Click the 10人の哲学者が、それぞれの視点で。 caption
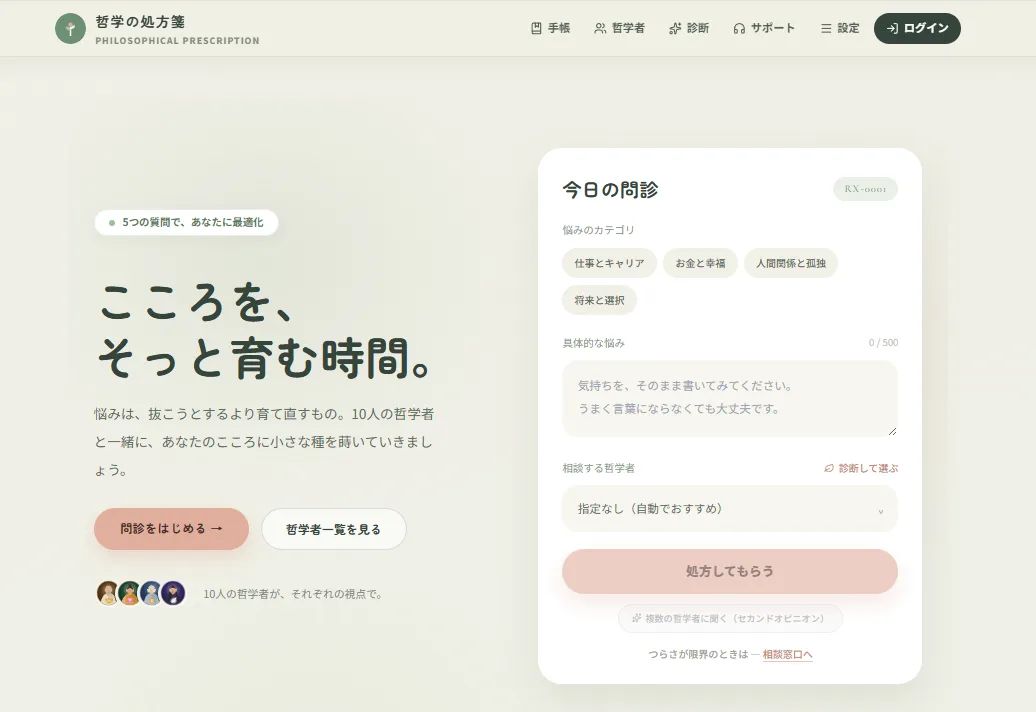This screenshot has height=712, width=1036. click(x=293, y=594)
